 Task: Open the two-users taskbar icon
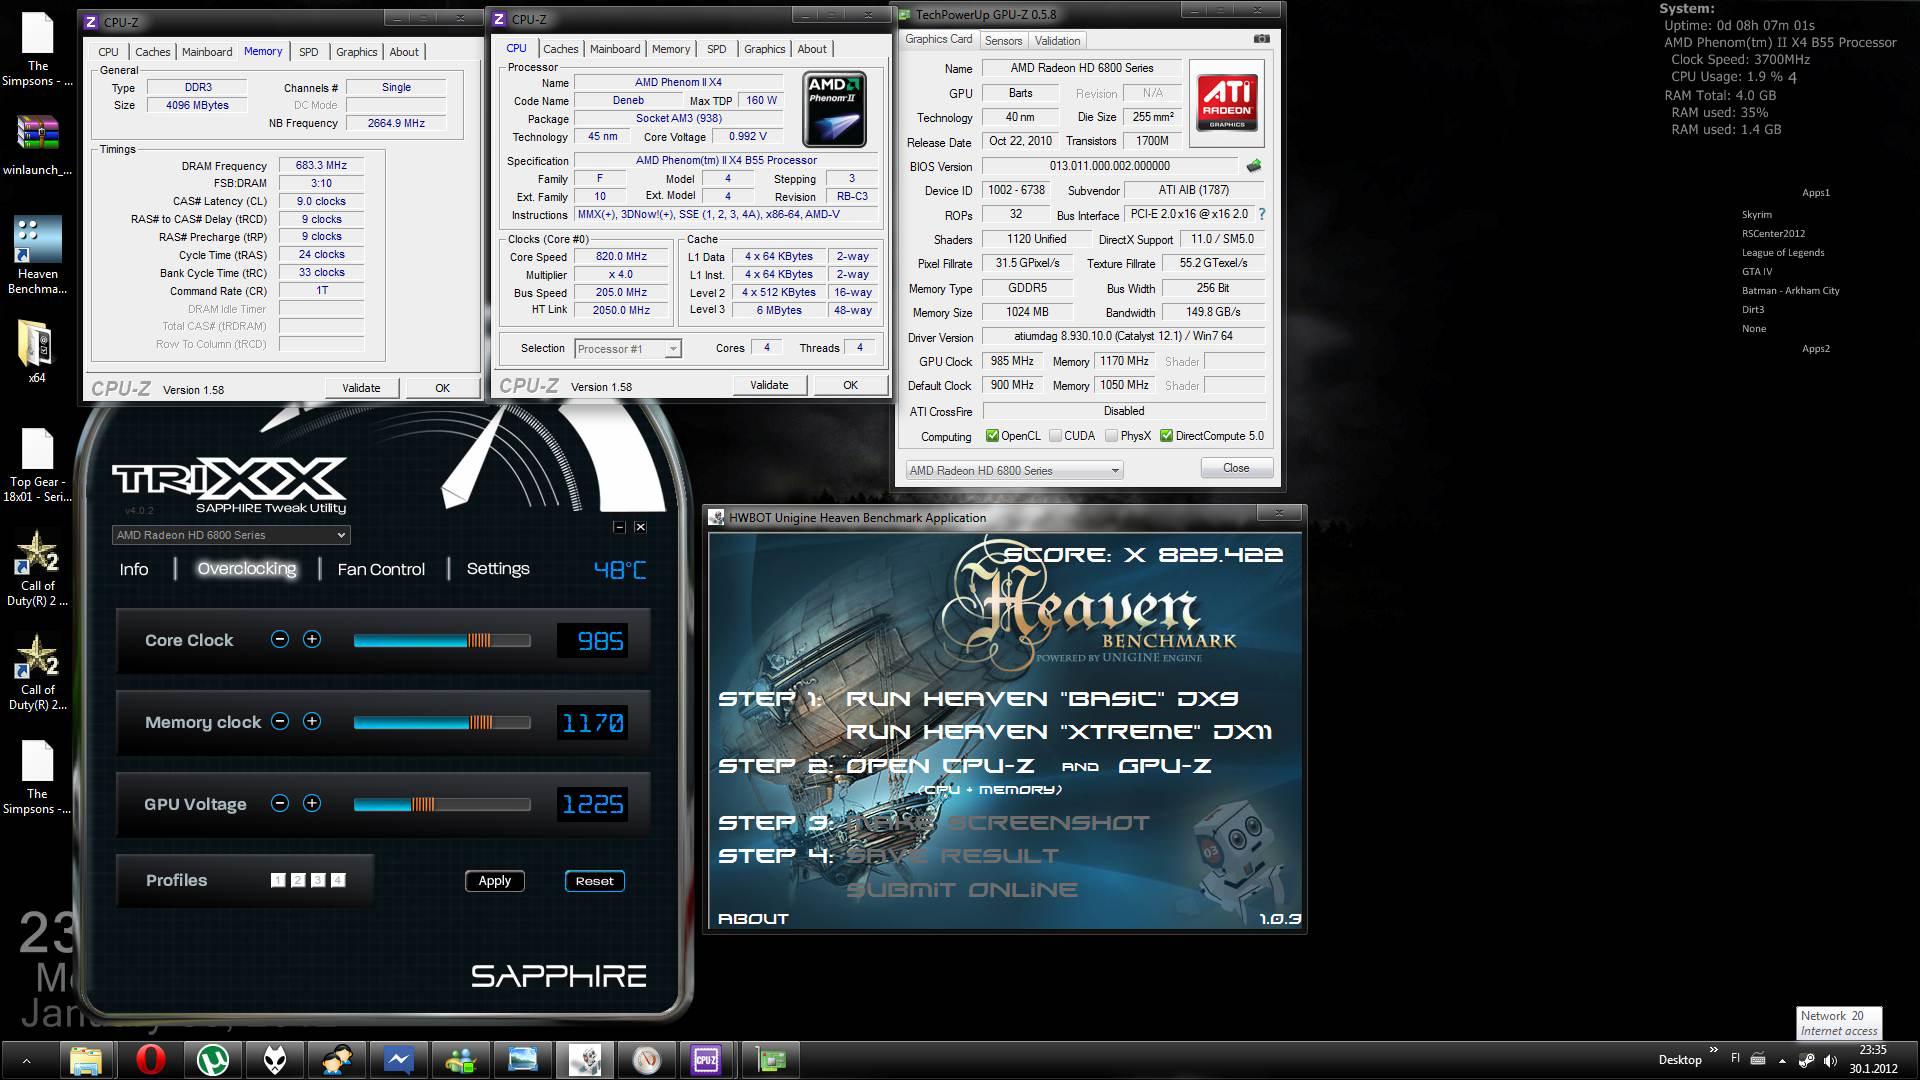(336, 1059)
